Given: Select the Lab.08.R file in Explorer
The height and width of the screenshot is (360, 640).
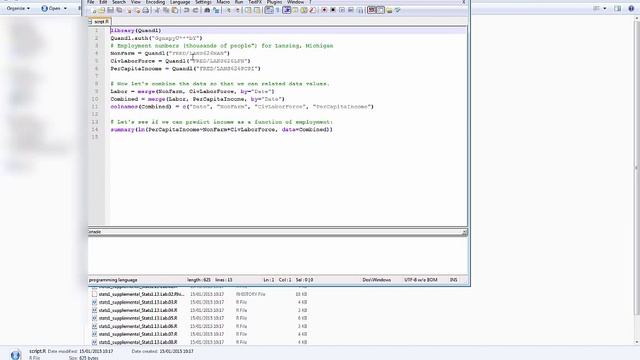Looking at the screenshot, I should pyautogui.click(x=138, y=342).
